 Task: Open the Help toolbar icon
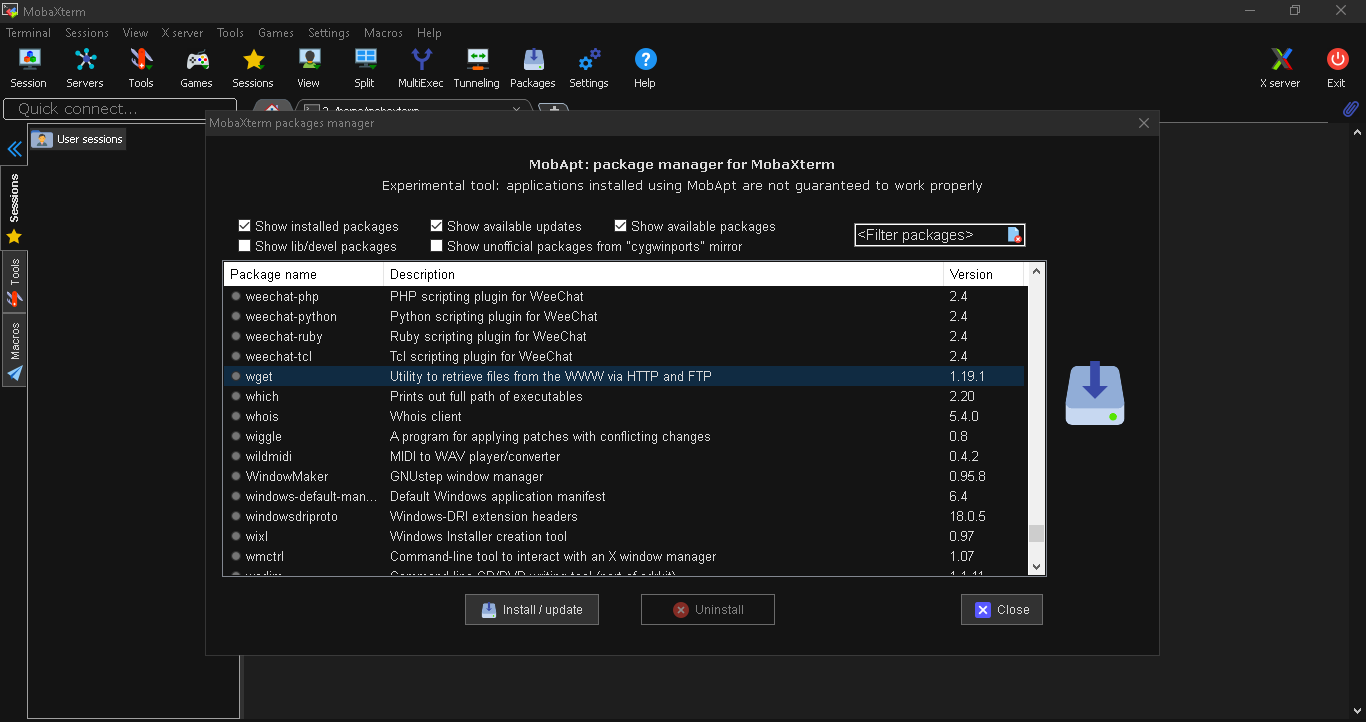[645, 68]
